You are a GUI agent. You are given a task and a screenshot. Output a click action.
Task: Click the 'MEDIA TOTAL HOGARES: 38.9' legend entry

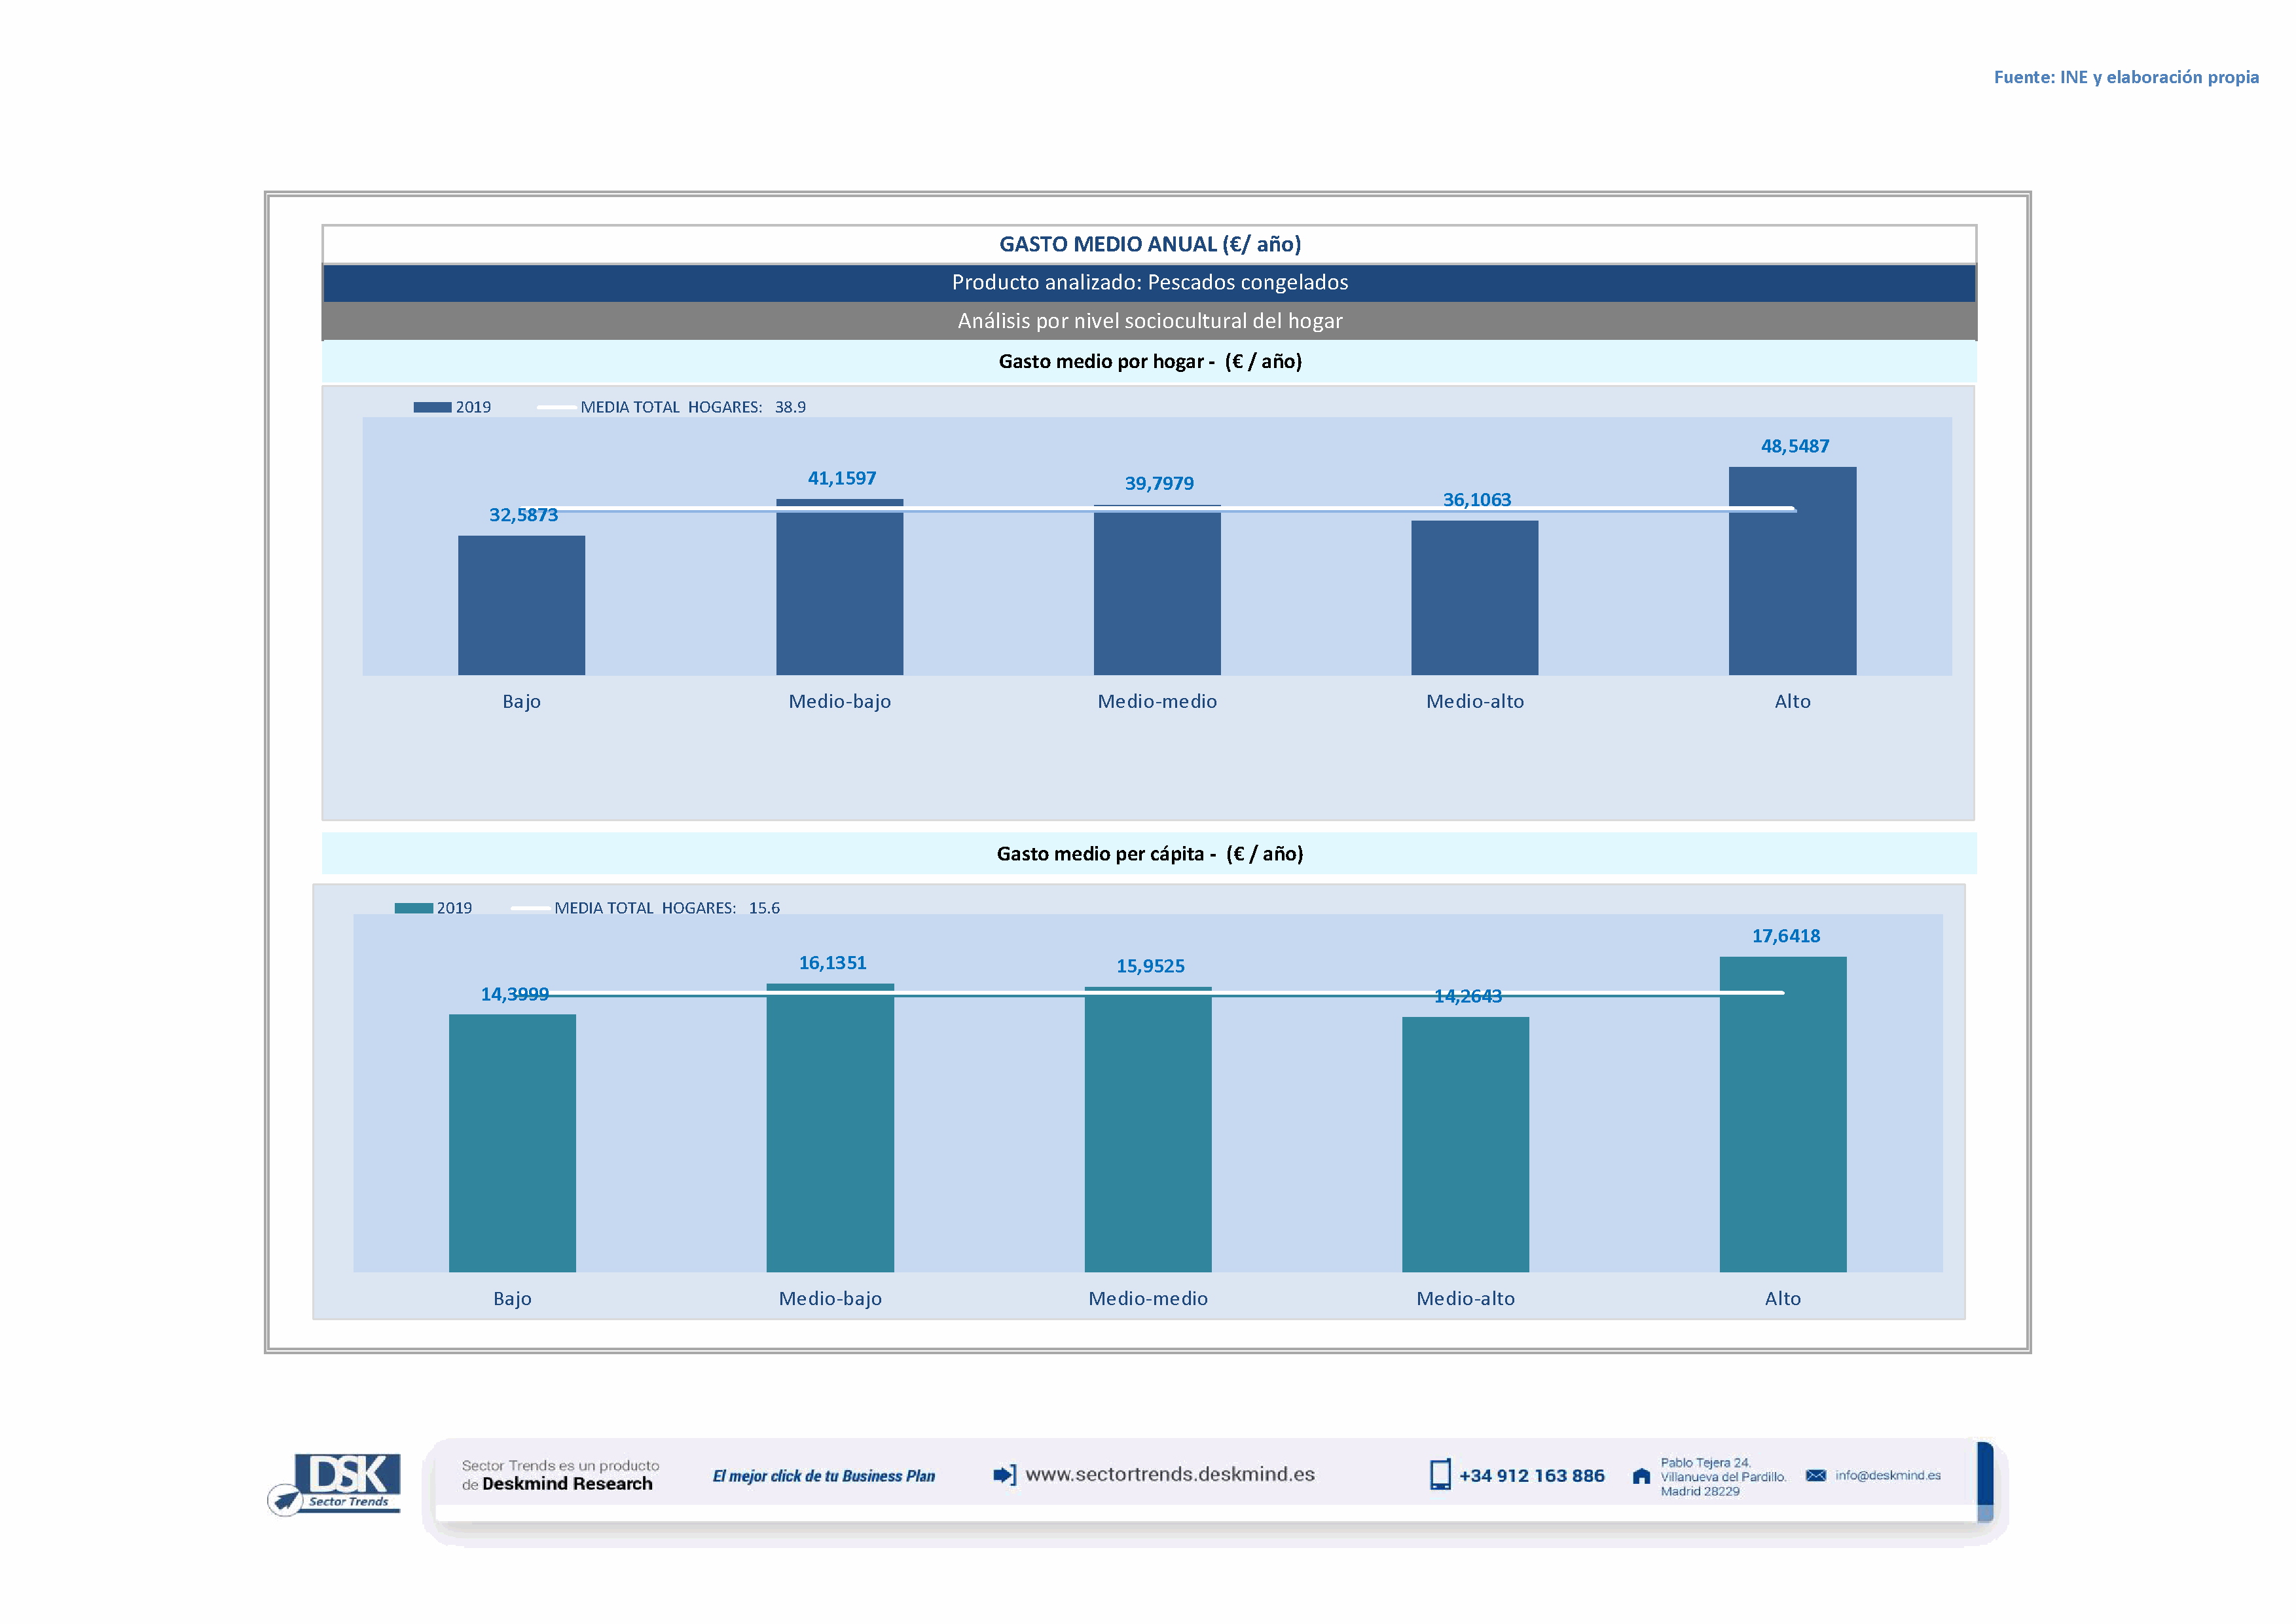click(692, 407)
